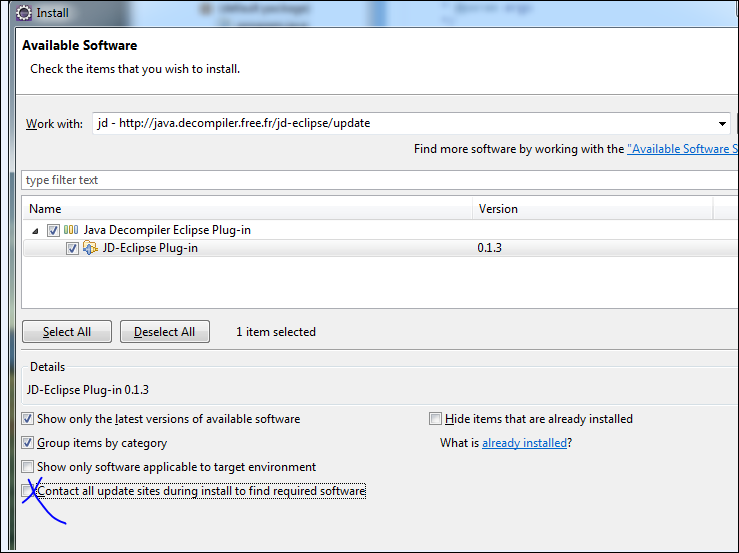Viewport: 739px width, 553px height.
Task: Open the Available Software Sites link
Action: (682, 149)
